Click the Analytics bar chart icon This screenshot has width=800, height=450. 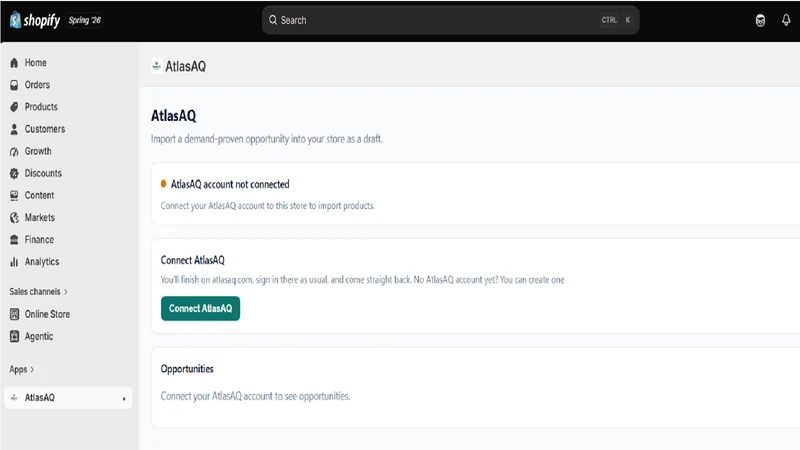[x=14, y=262]
